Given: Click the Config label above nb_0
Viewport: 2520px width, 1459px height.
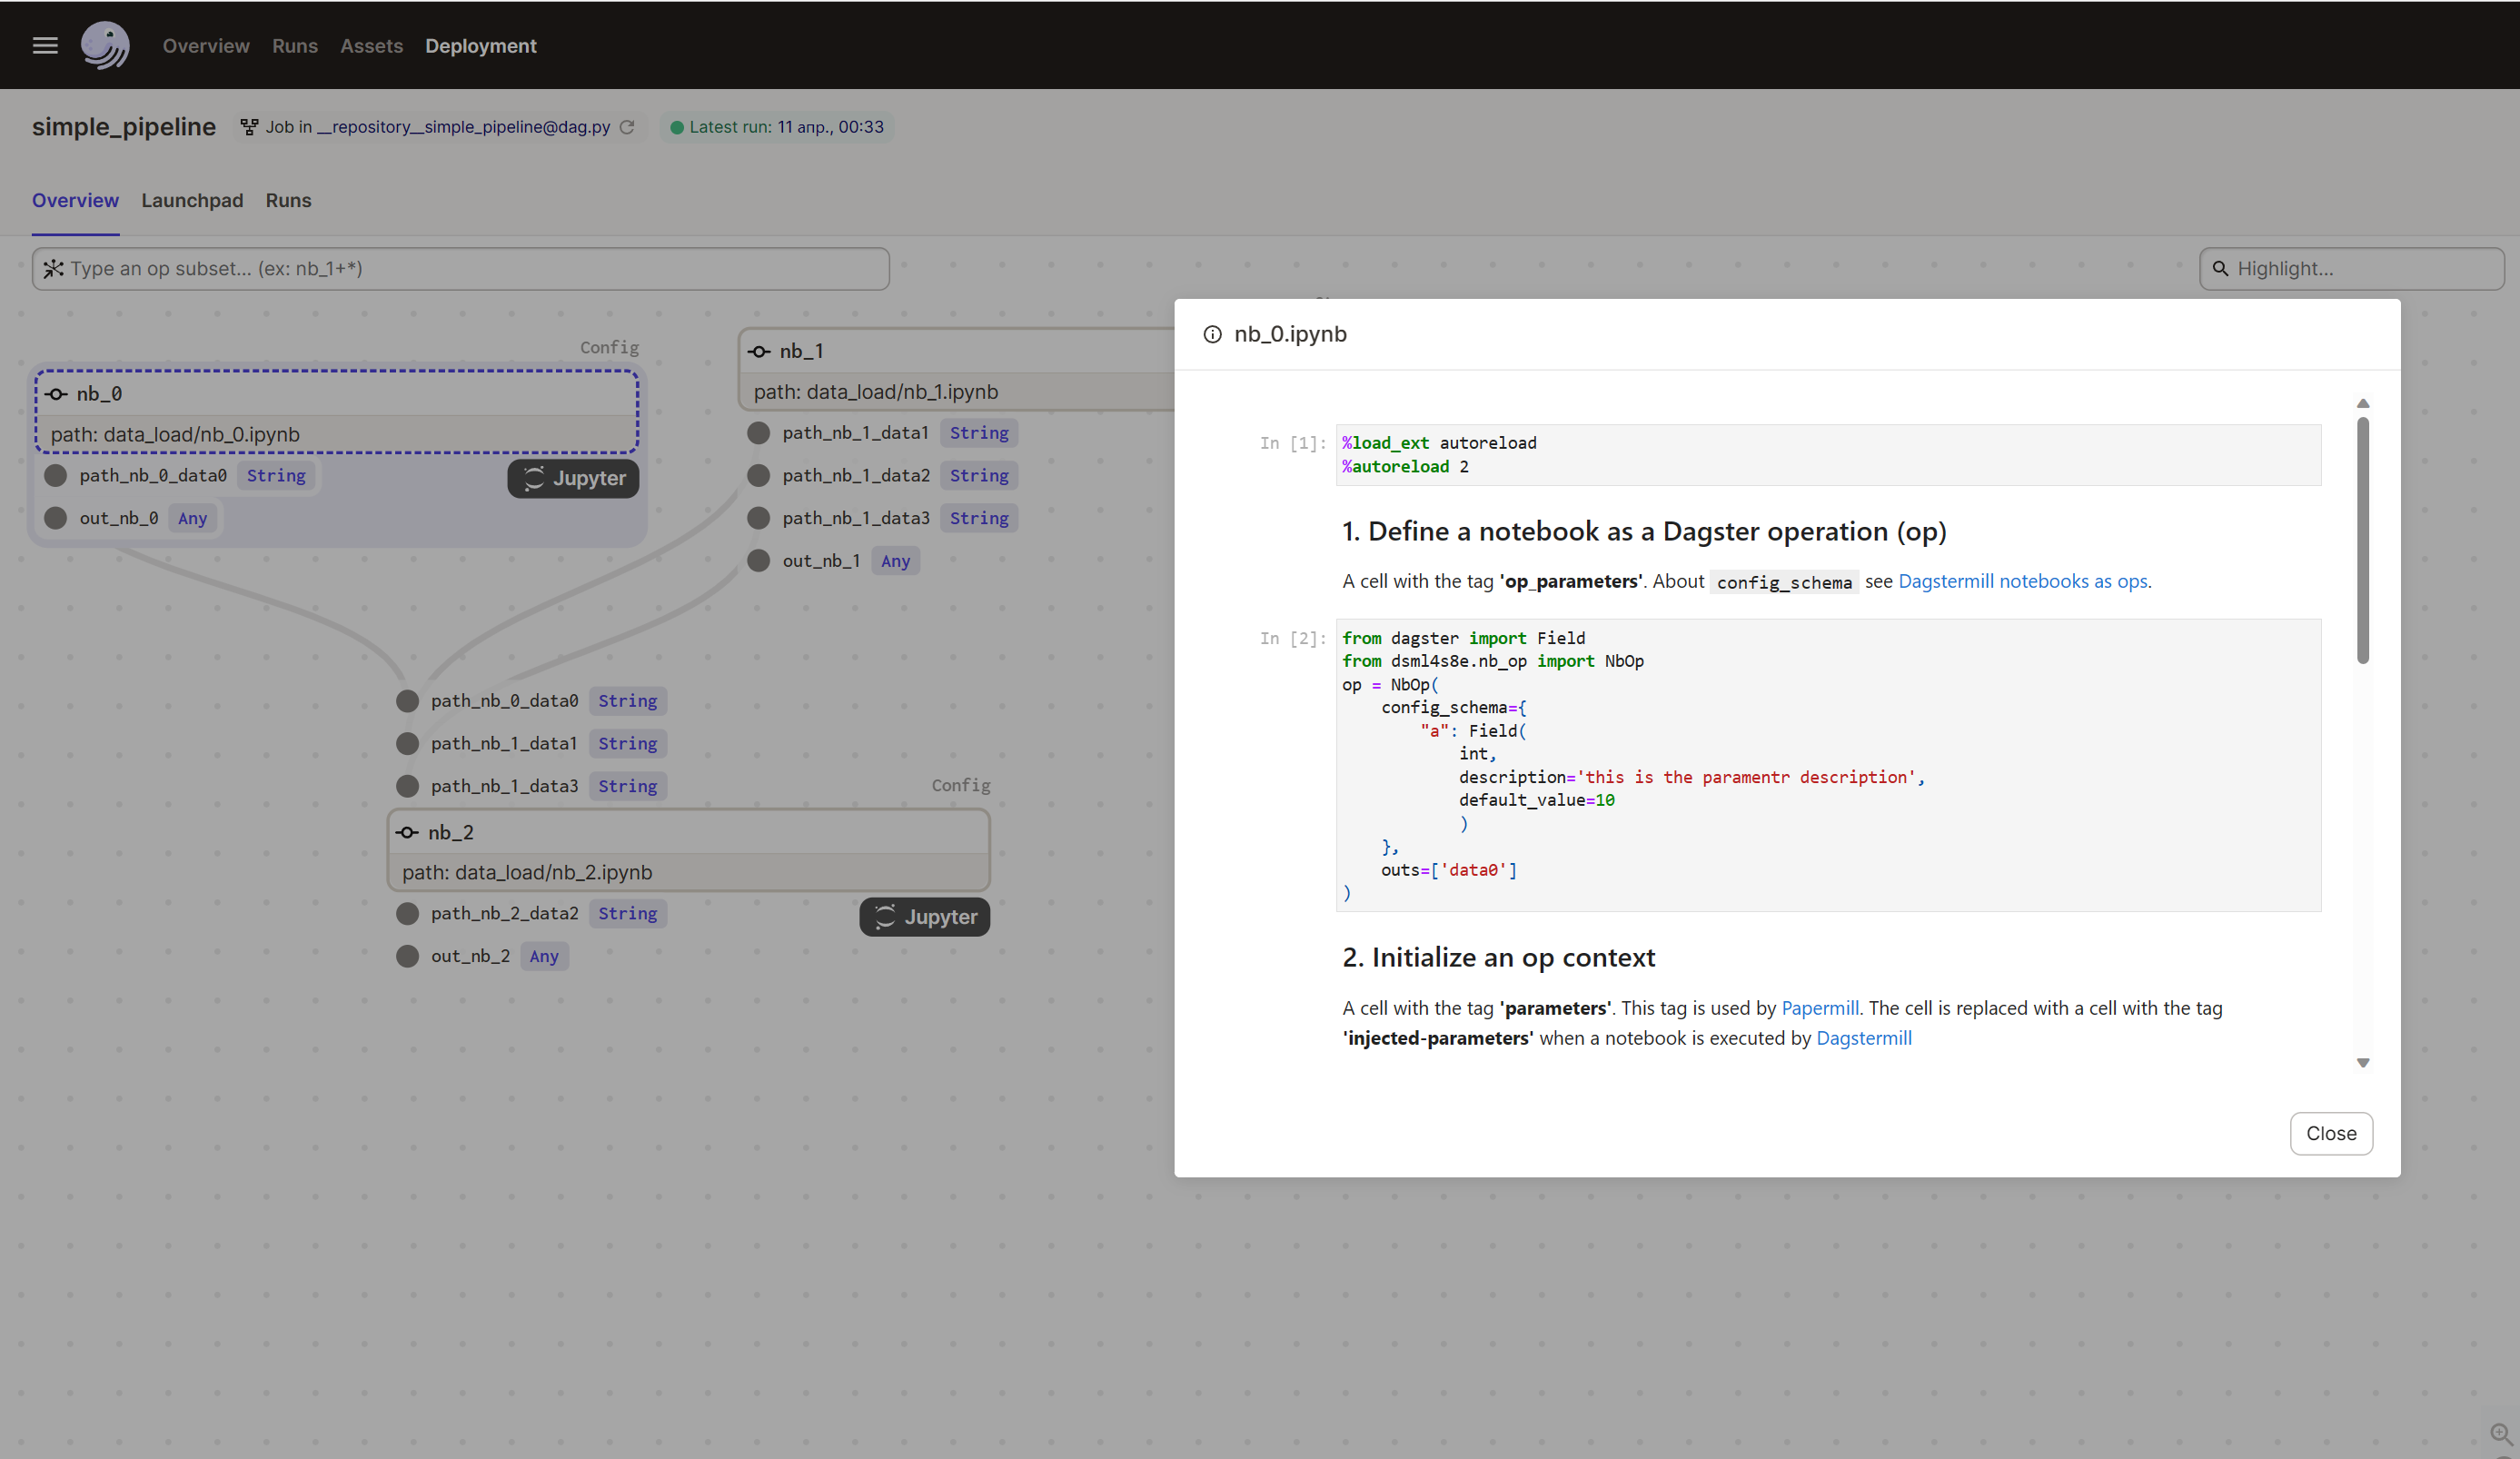Looking at the screenshot, I should (x=609, y=347).
